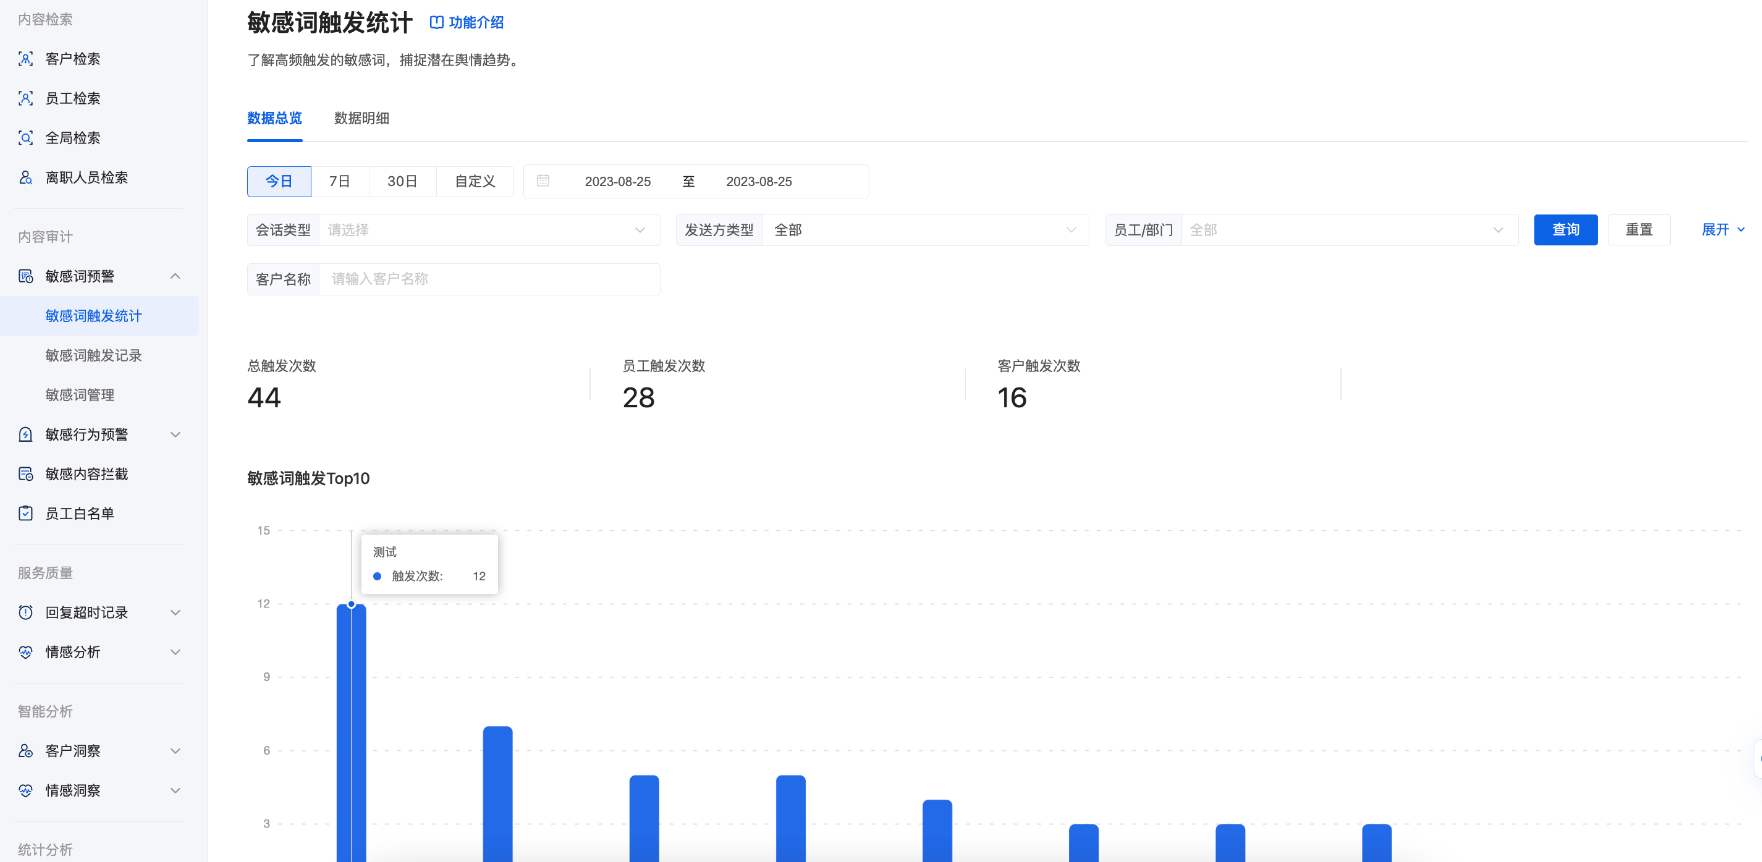This screenshot has width=1762, height=862.
Task: Open the 功能介绍 link
Action: pyautogui.click(x=467, y=22)
